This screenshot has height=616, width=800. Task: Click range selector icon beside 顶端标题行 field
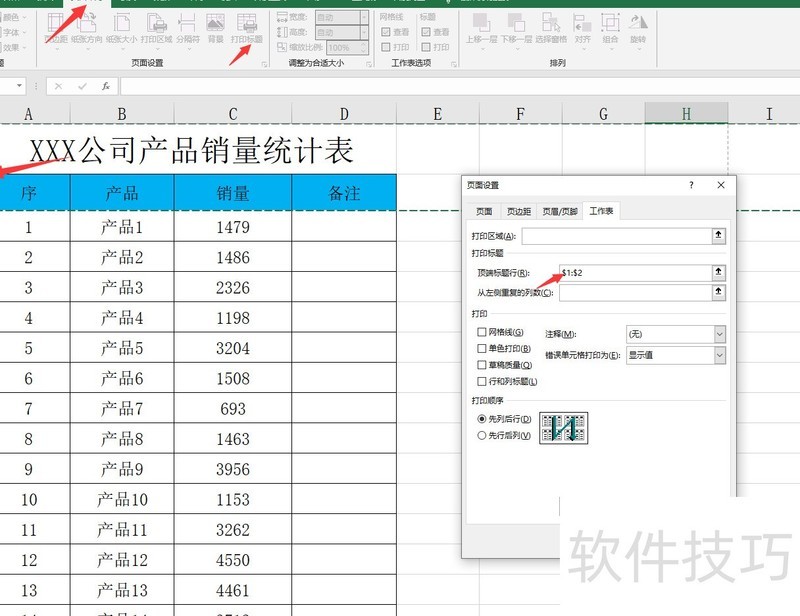point(717,272)
